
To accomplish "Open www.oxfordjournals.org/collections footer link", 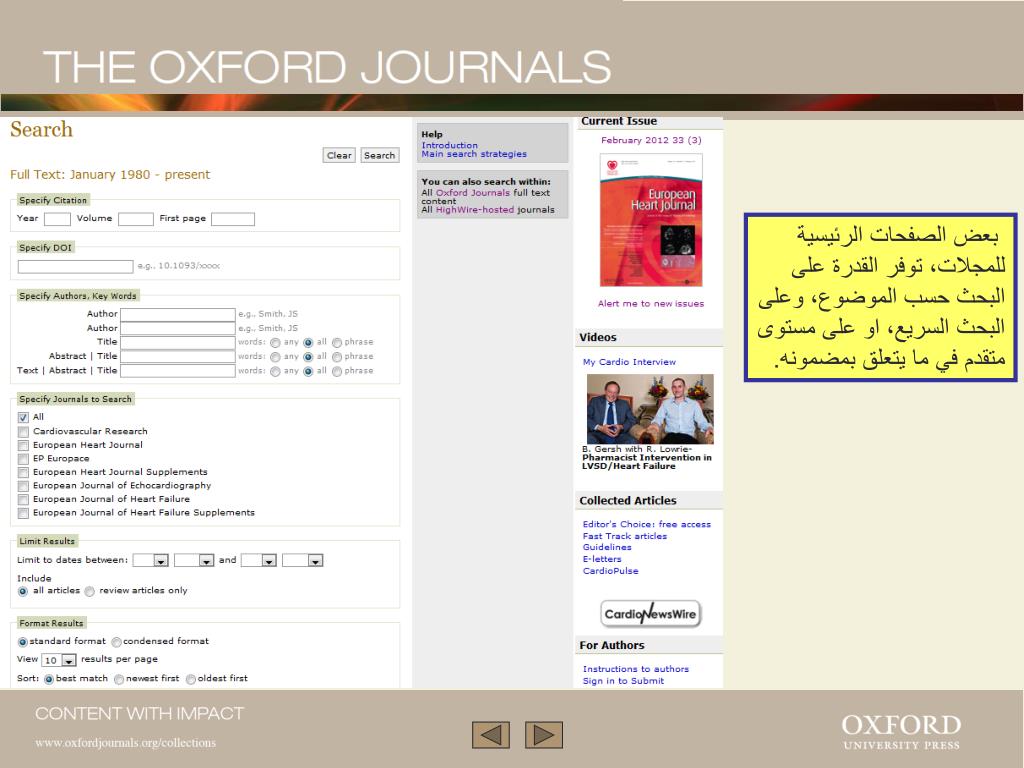I will click(x=125, y=743).
